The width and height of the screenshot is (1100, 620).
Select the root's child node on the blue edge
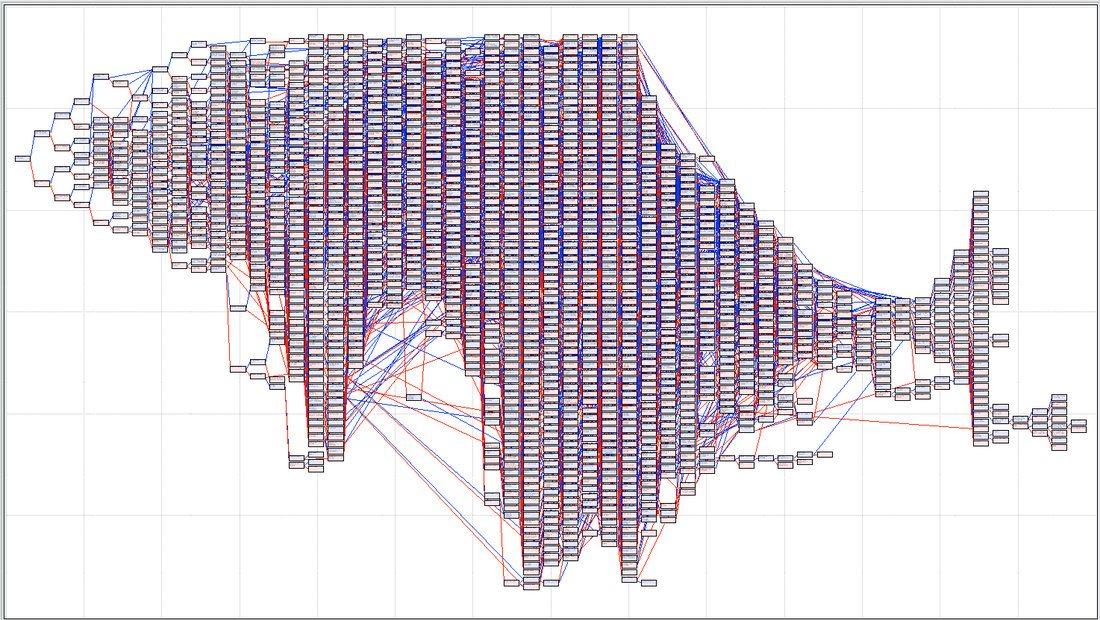click(x=42, y=133)
